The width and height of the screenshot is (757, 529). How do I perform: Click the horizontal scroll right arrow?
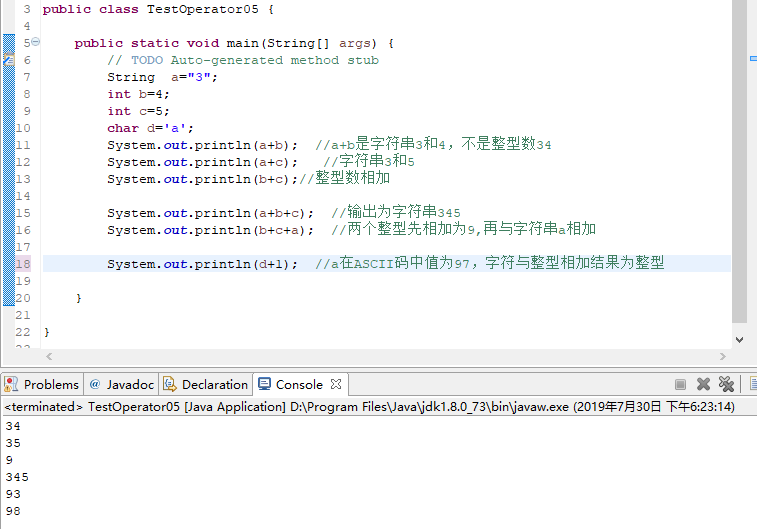[x=723, y=357]
